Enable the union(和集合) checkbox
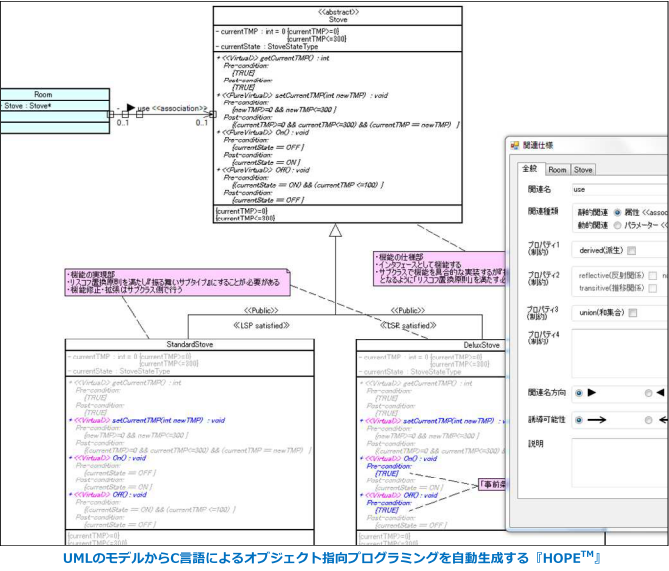669x571 pixels. [633, 313]
